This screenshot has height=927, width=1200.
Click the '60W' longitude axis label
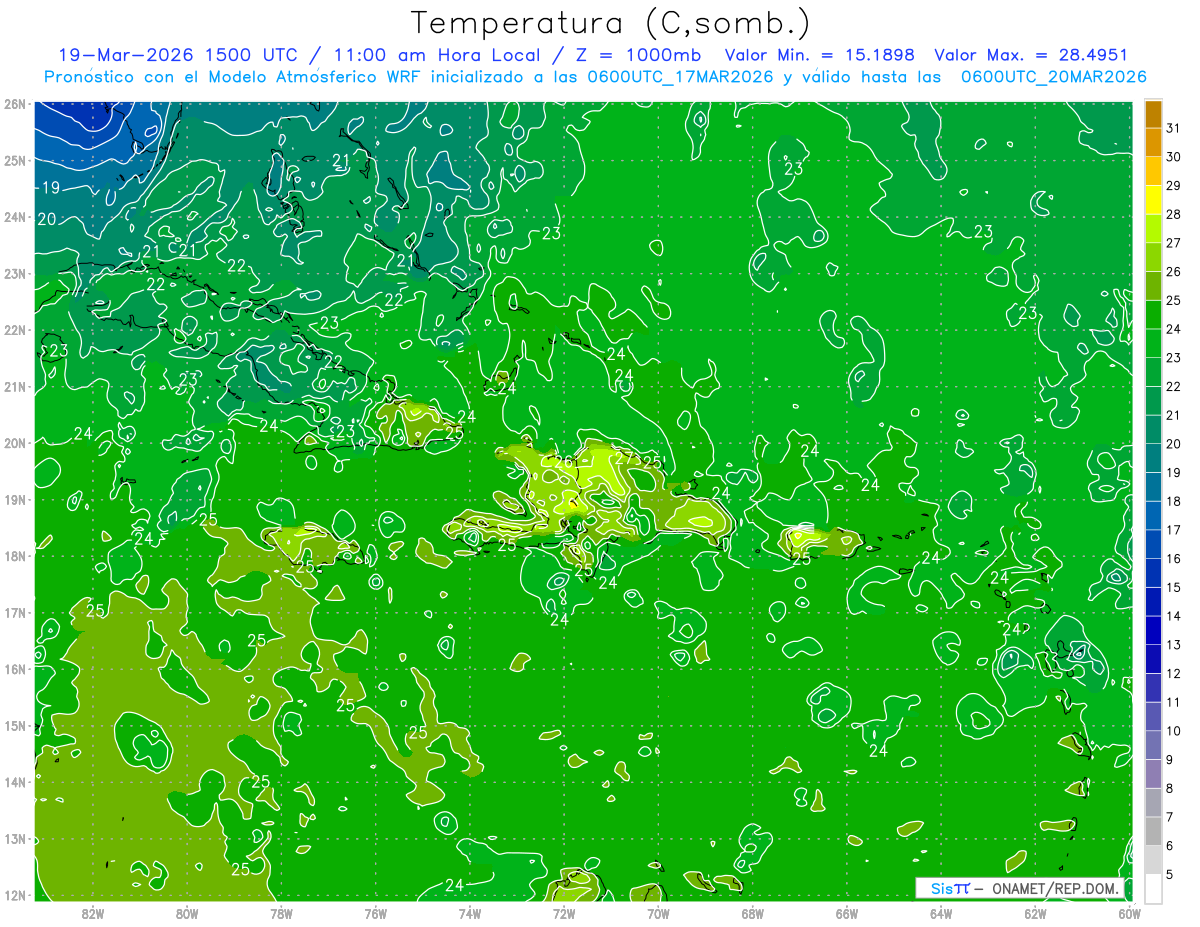coord(1129,913)
